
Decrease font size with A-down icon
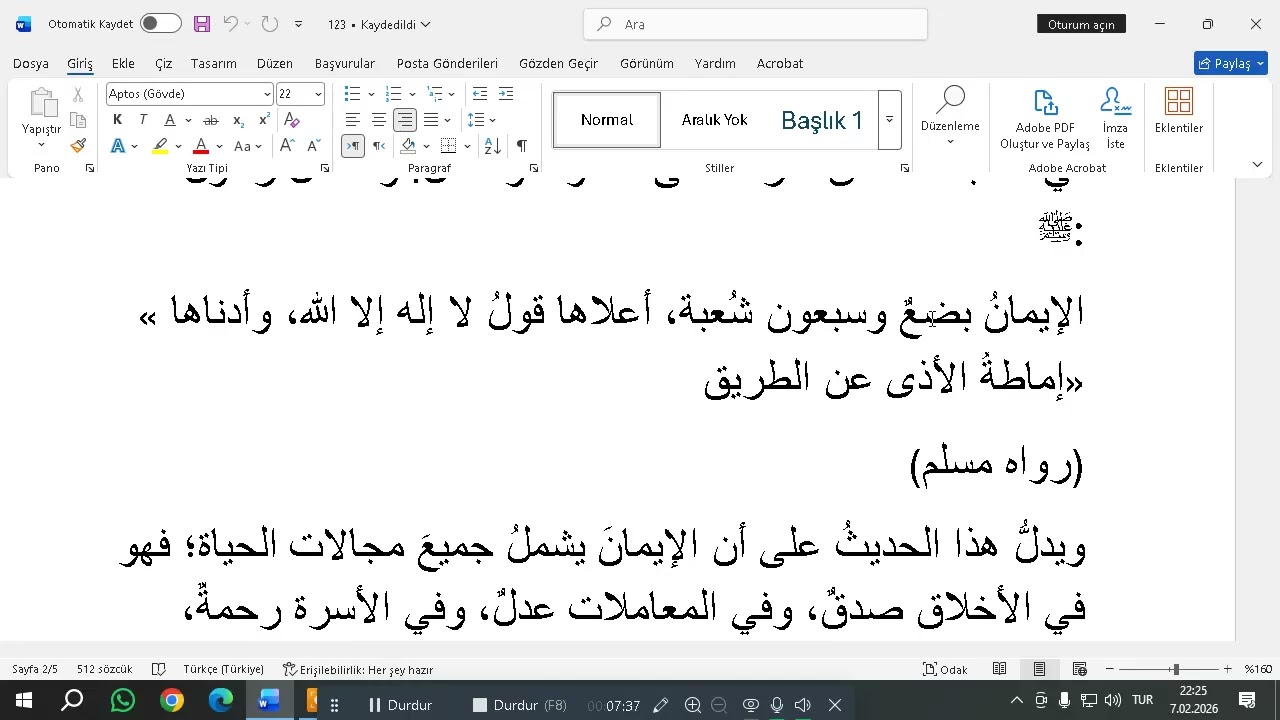pyautogui.click(x=312, y=146)
